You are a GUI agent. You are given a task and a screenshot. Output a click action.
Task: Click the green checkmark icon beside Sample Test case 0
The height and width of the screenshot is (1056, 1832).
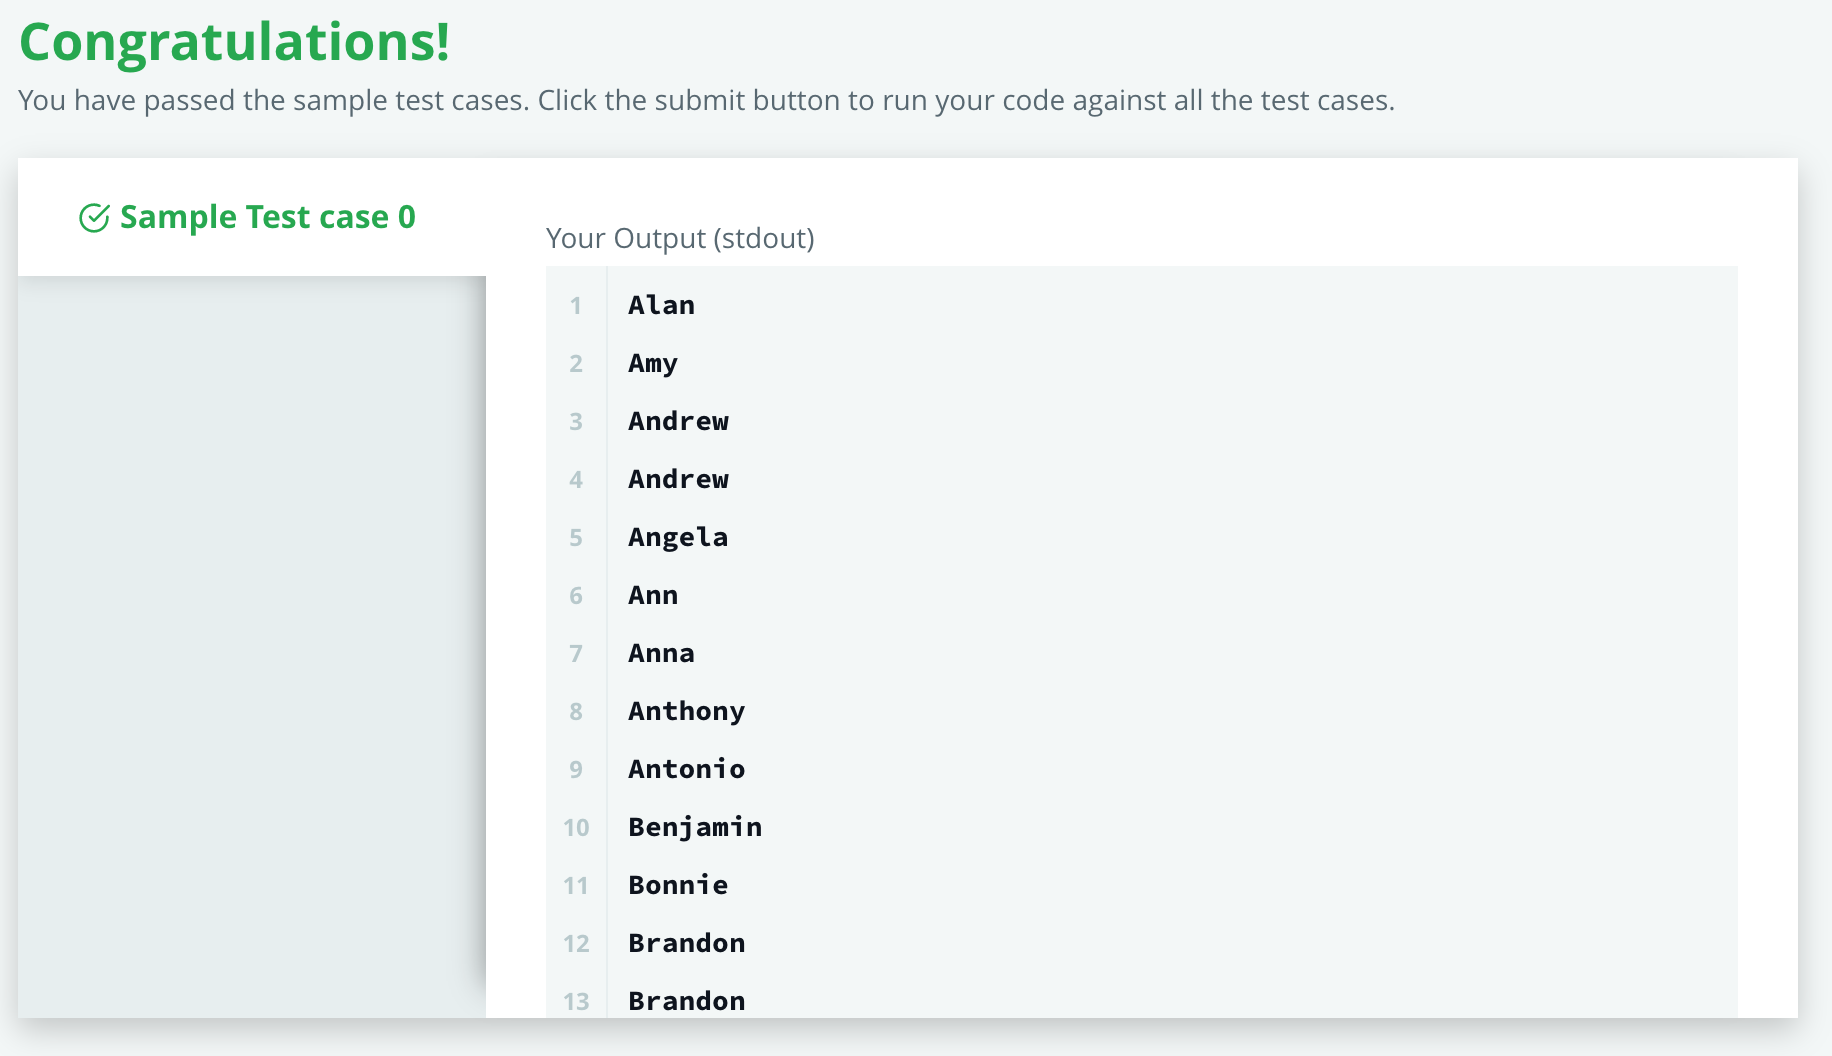[x=94, y=218]
